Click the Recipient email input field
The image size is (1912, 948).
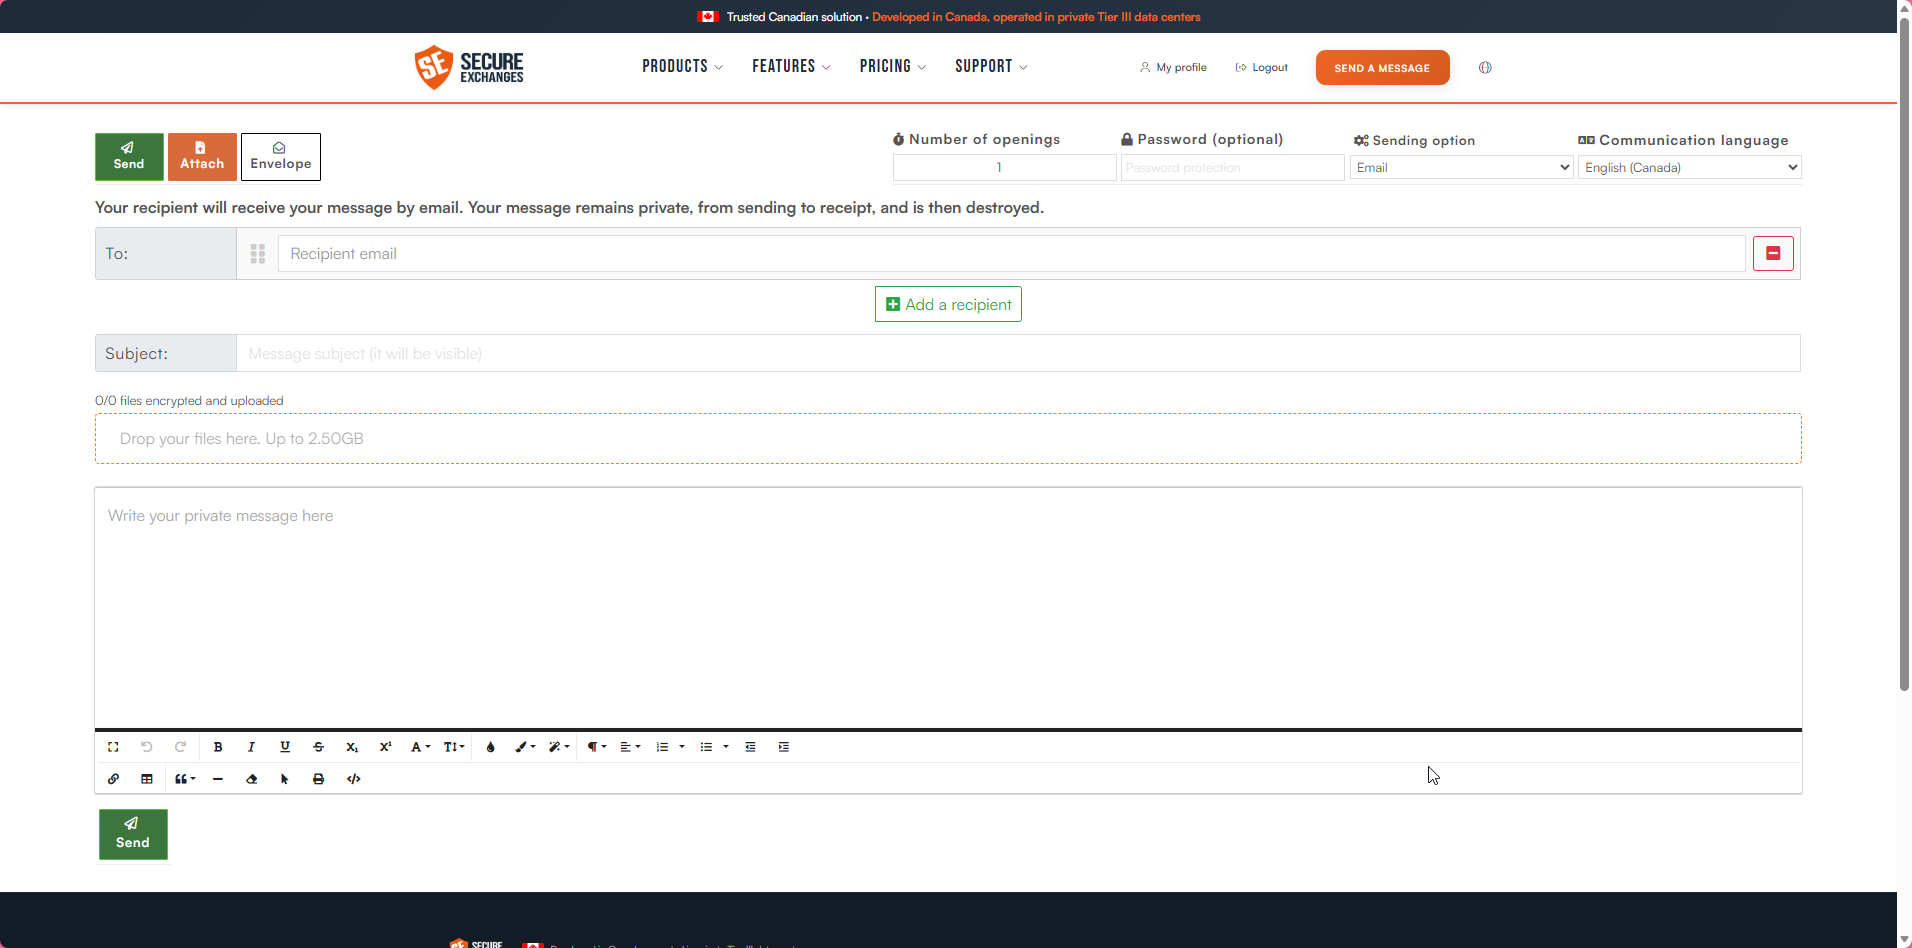1011,254
